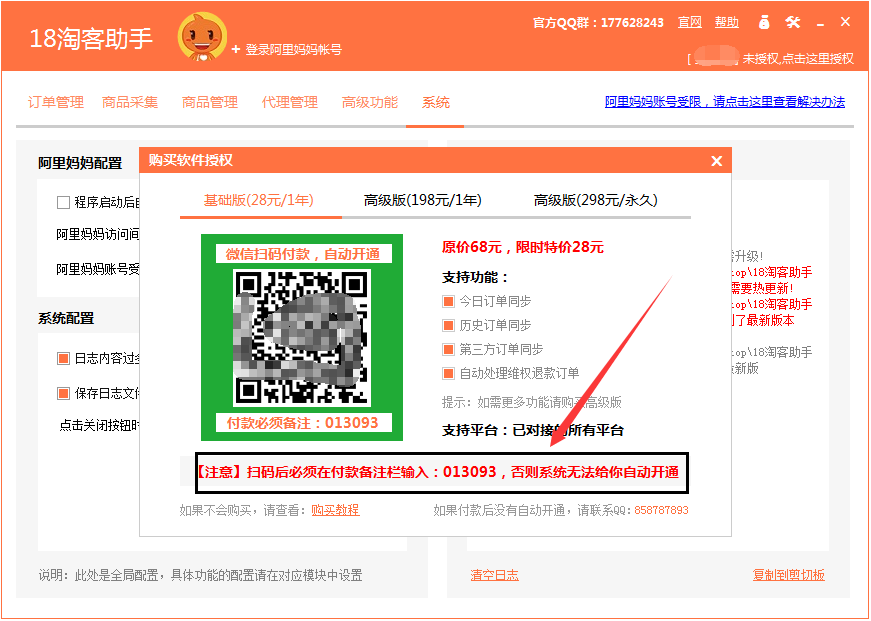
Task: Toggle the 历史订单同步 checkbox
Action: click(x=449, y=325)
